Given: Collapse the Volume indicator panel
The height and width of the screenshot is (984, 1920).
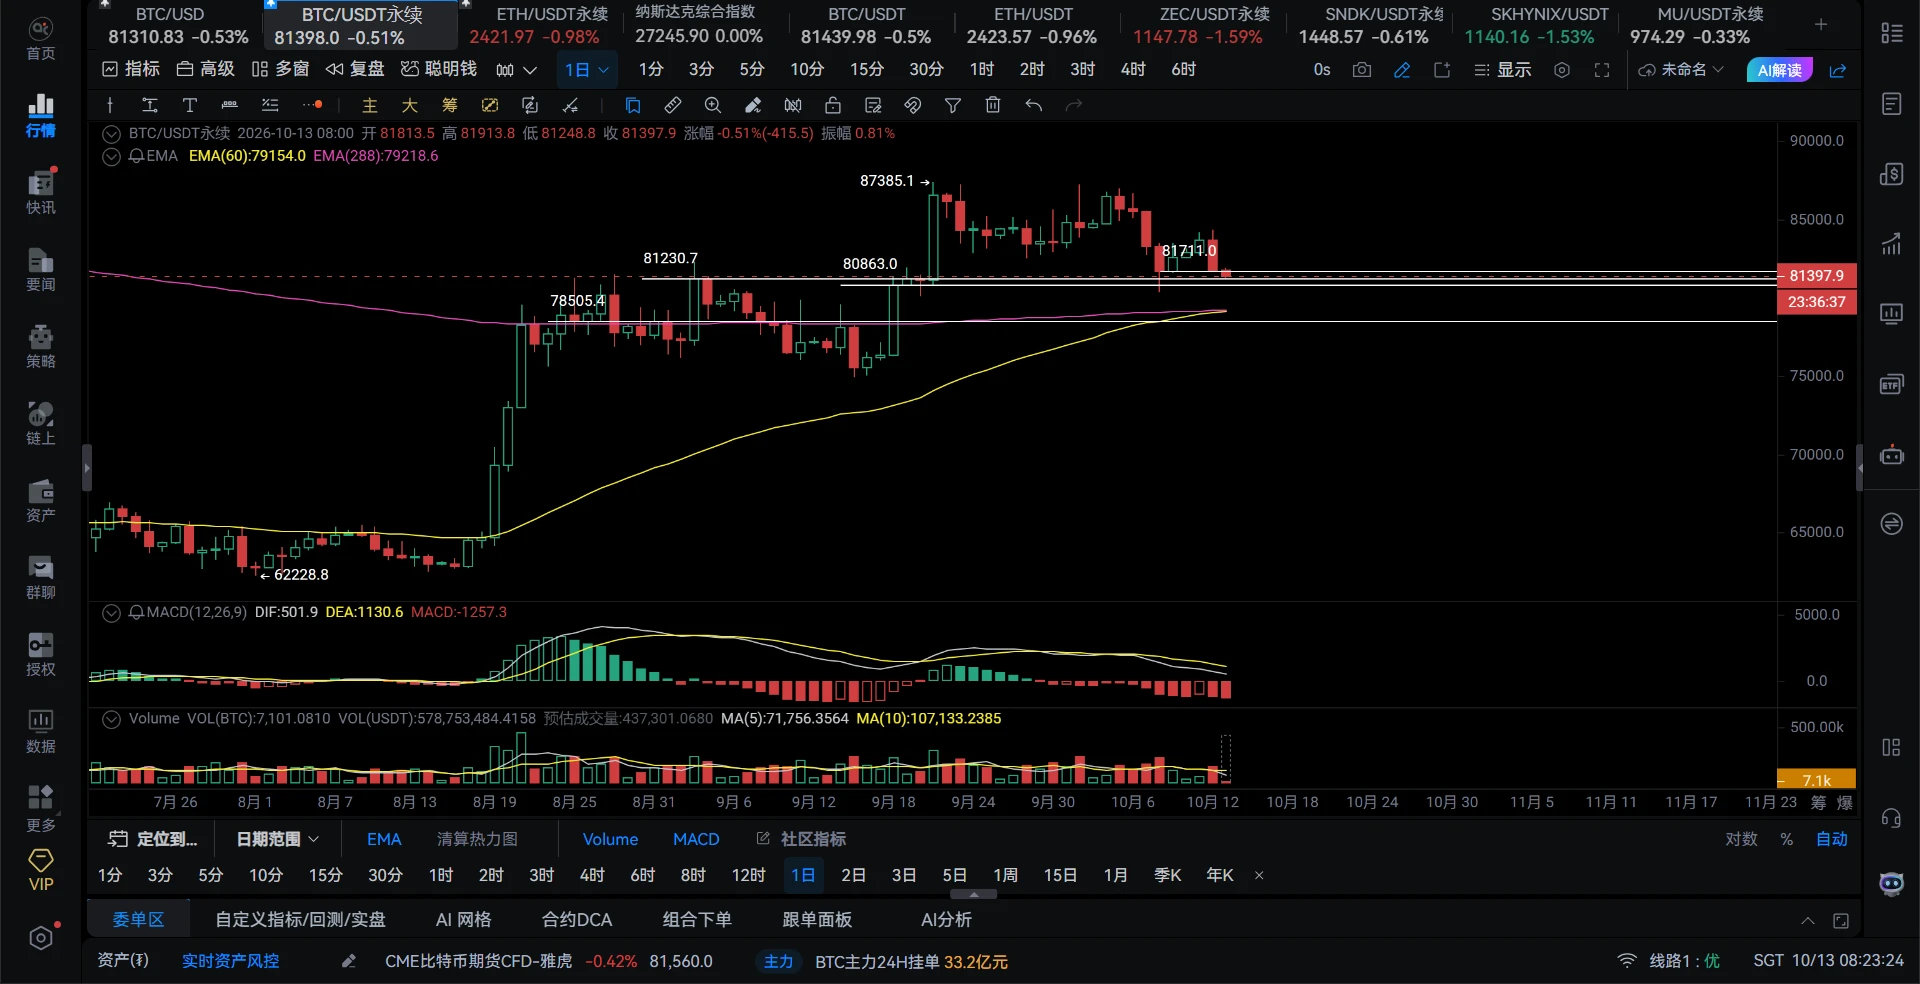Looking at the screenshot, I should tap(112, 719).
